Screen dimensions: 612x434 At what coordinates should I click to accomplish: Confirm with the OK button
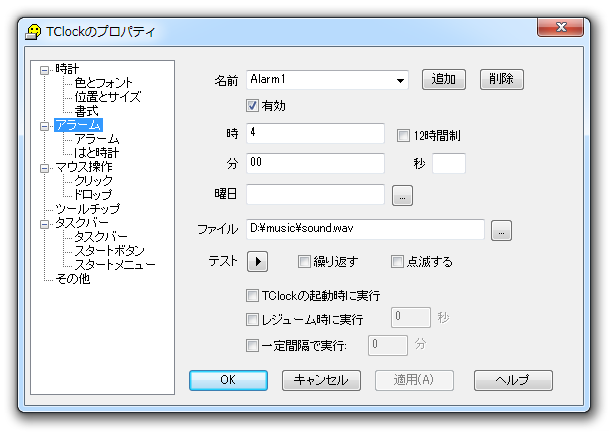pyautogui.click(x=228, y=381)
